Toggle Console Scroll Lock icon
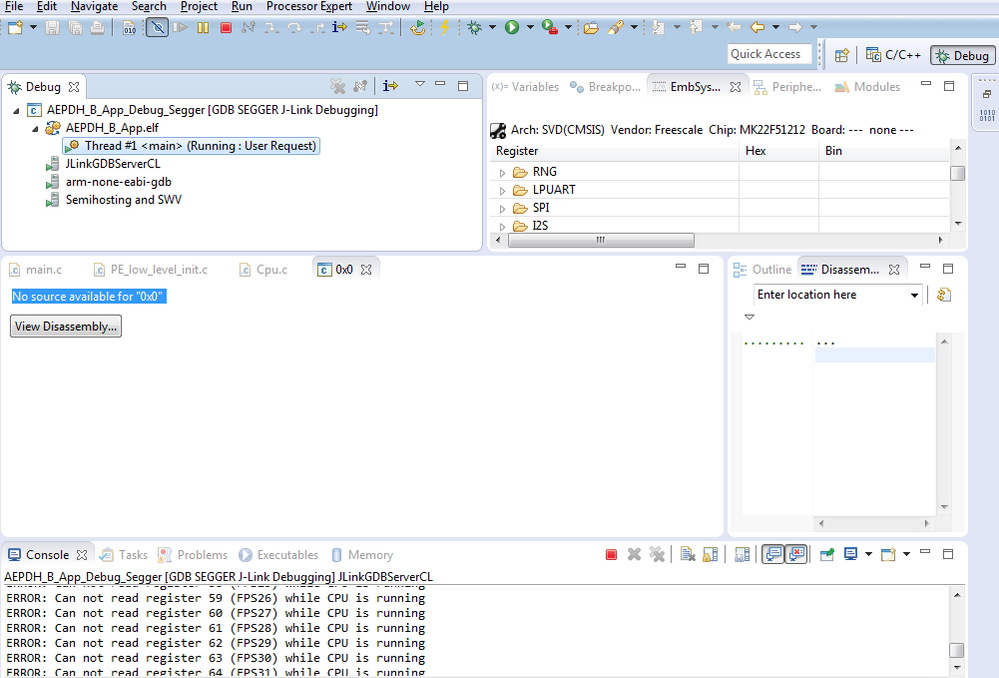 [x=710, y=555]
